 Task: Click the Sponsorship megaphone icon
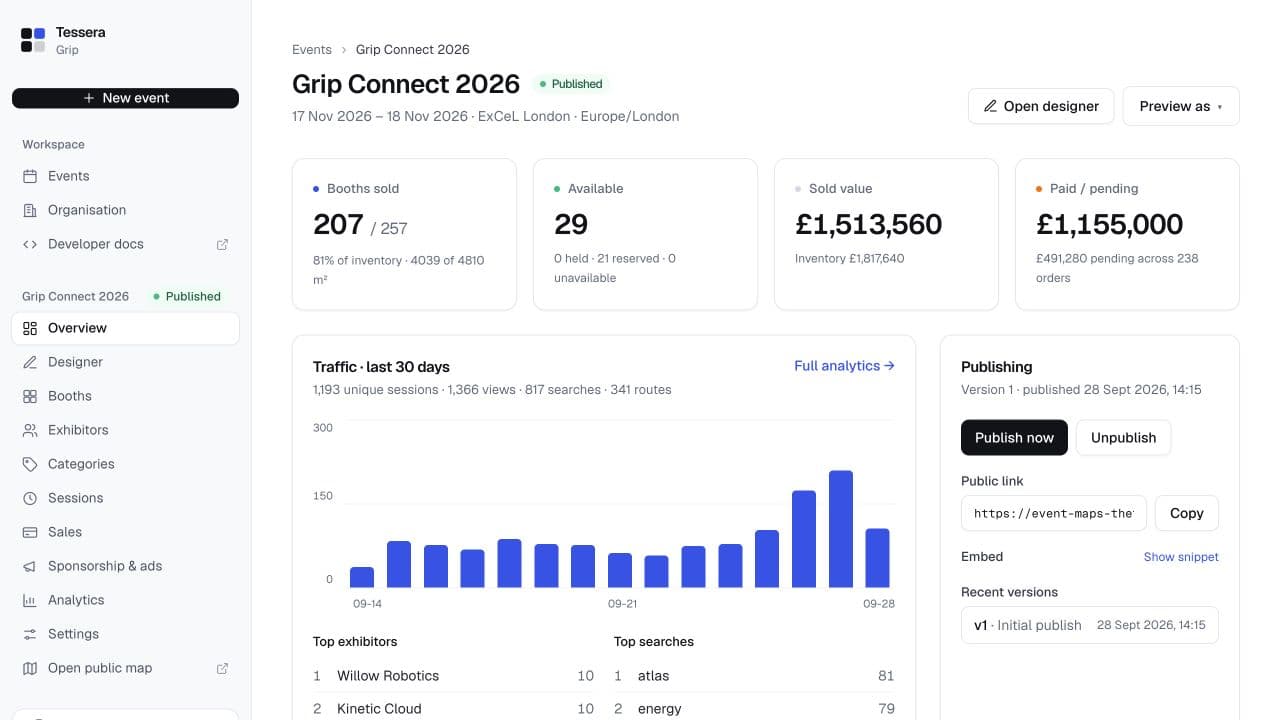pos(30,566)
